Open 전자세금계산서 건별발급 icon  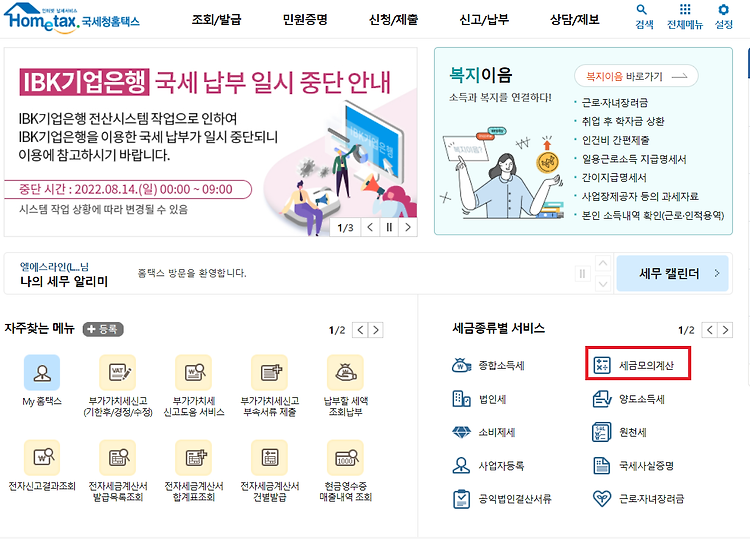tap(270, 458)
